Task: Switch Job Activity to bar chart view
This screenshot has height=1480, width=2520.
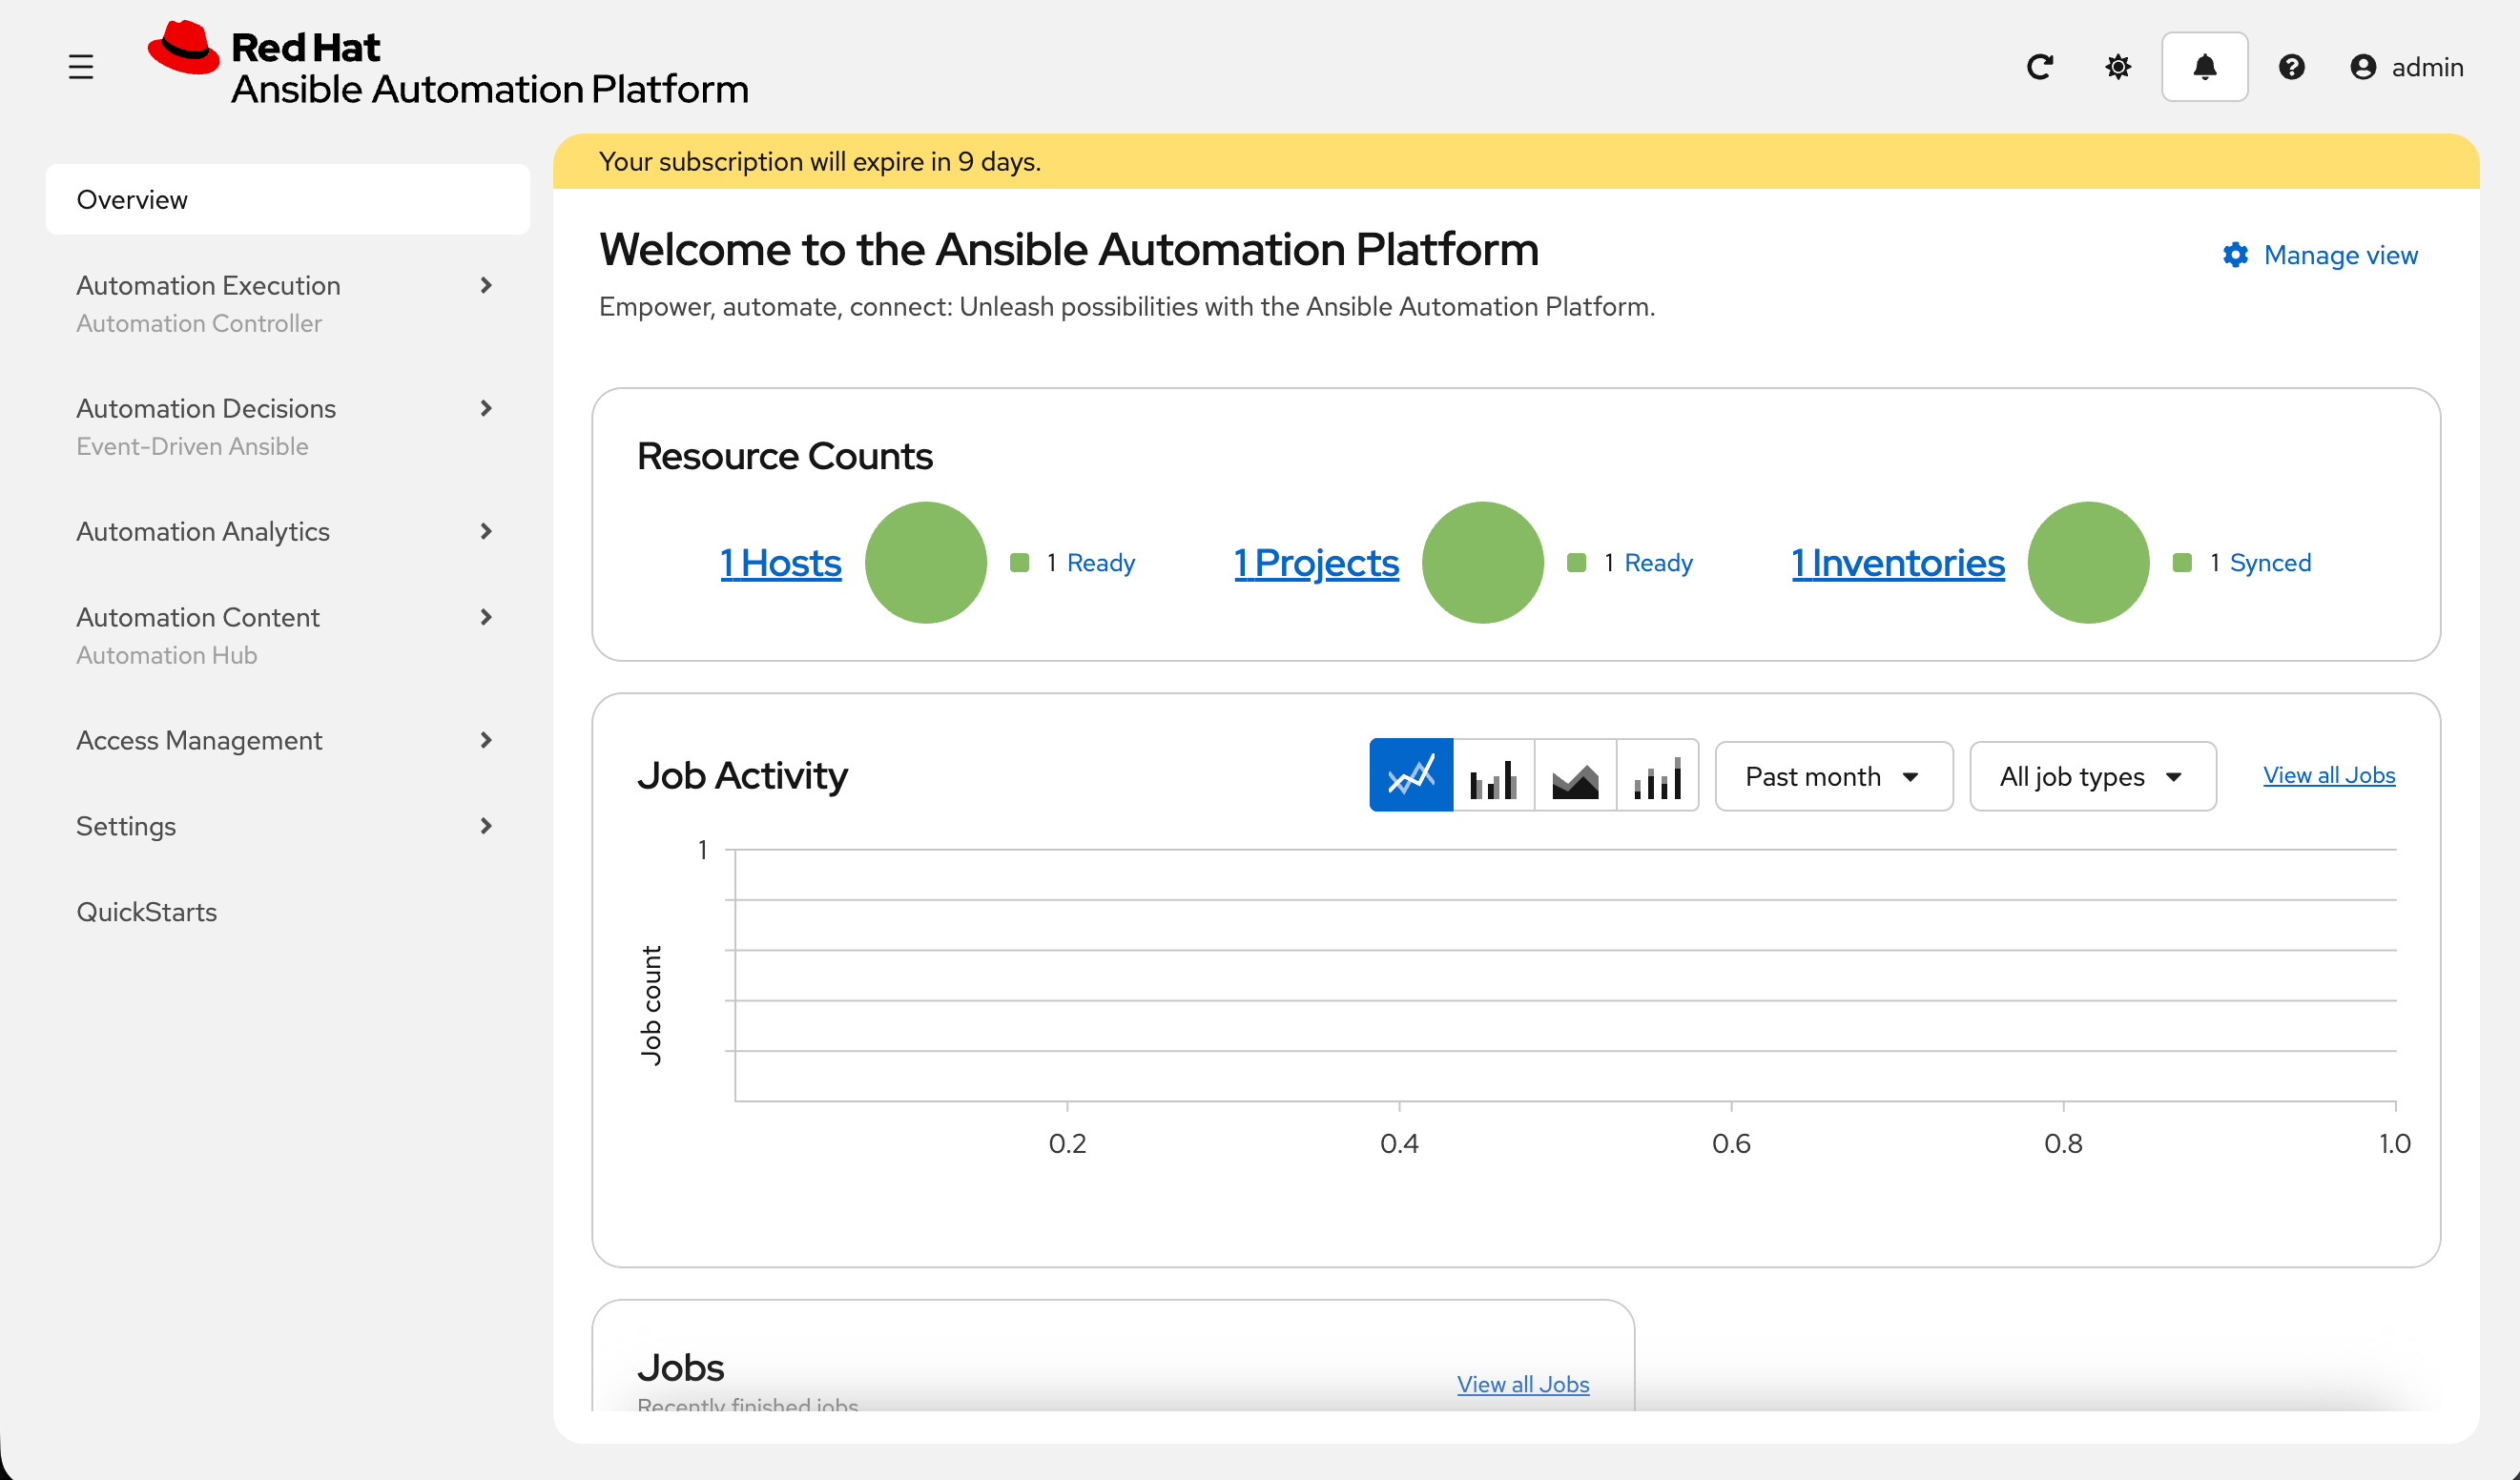Action: click(1493, 775)
